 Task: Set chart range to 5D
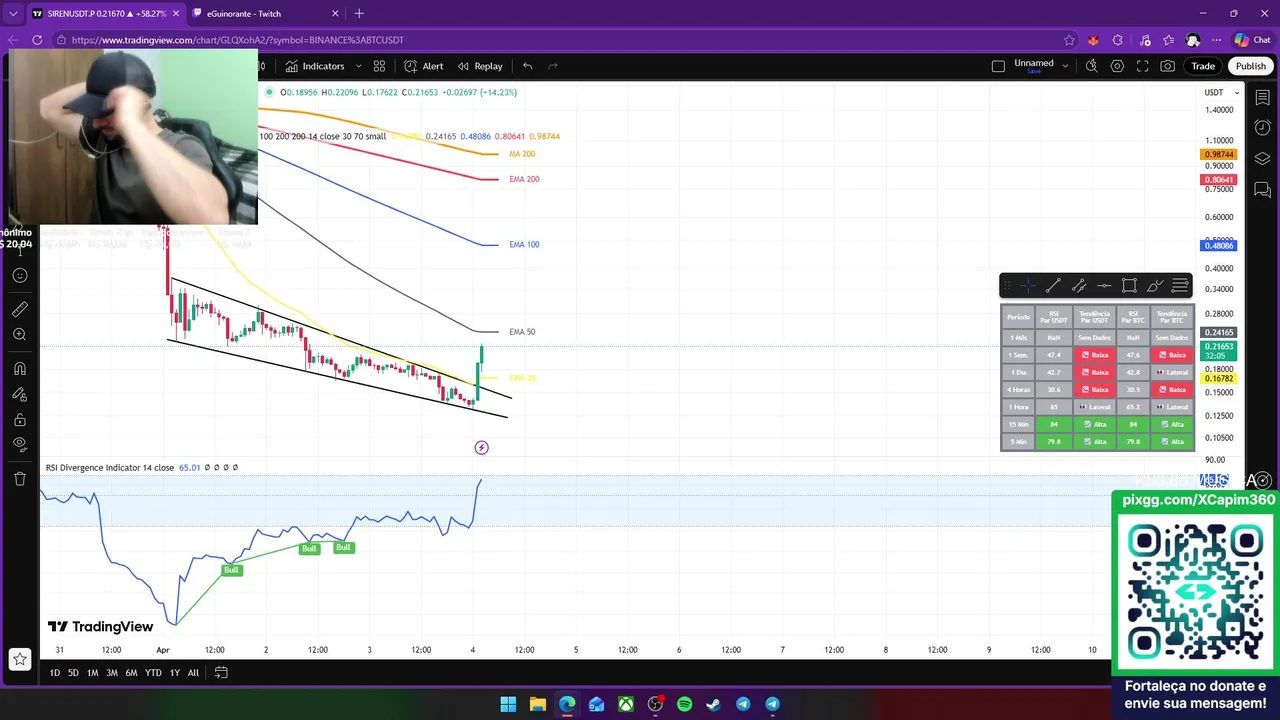tap(73, 673)
